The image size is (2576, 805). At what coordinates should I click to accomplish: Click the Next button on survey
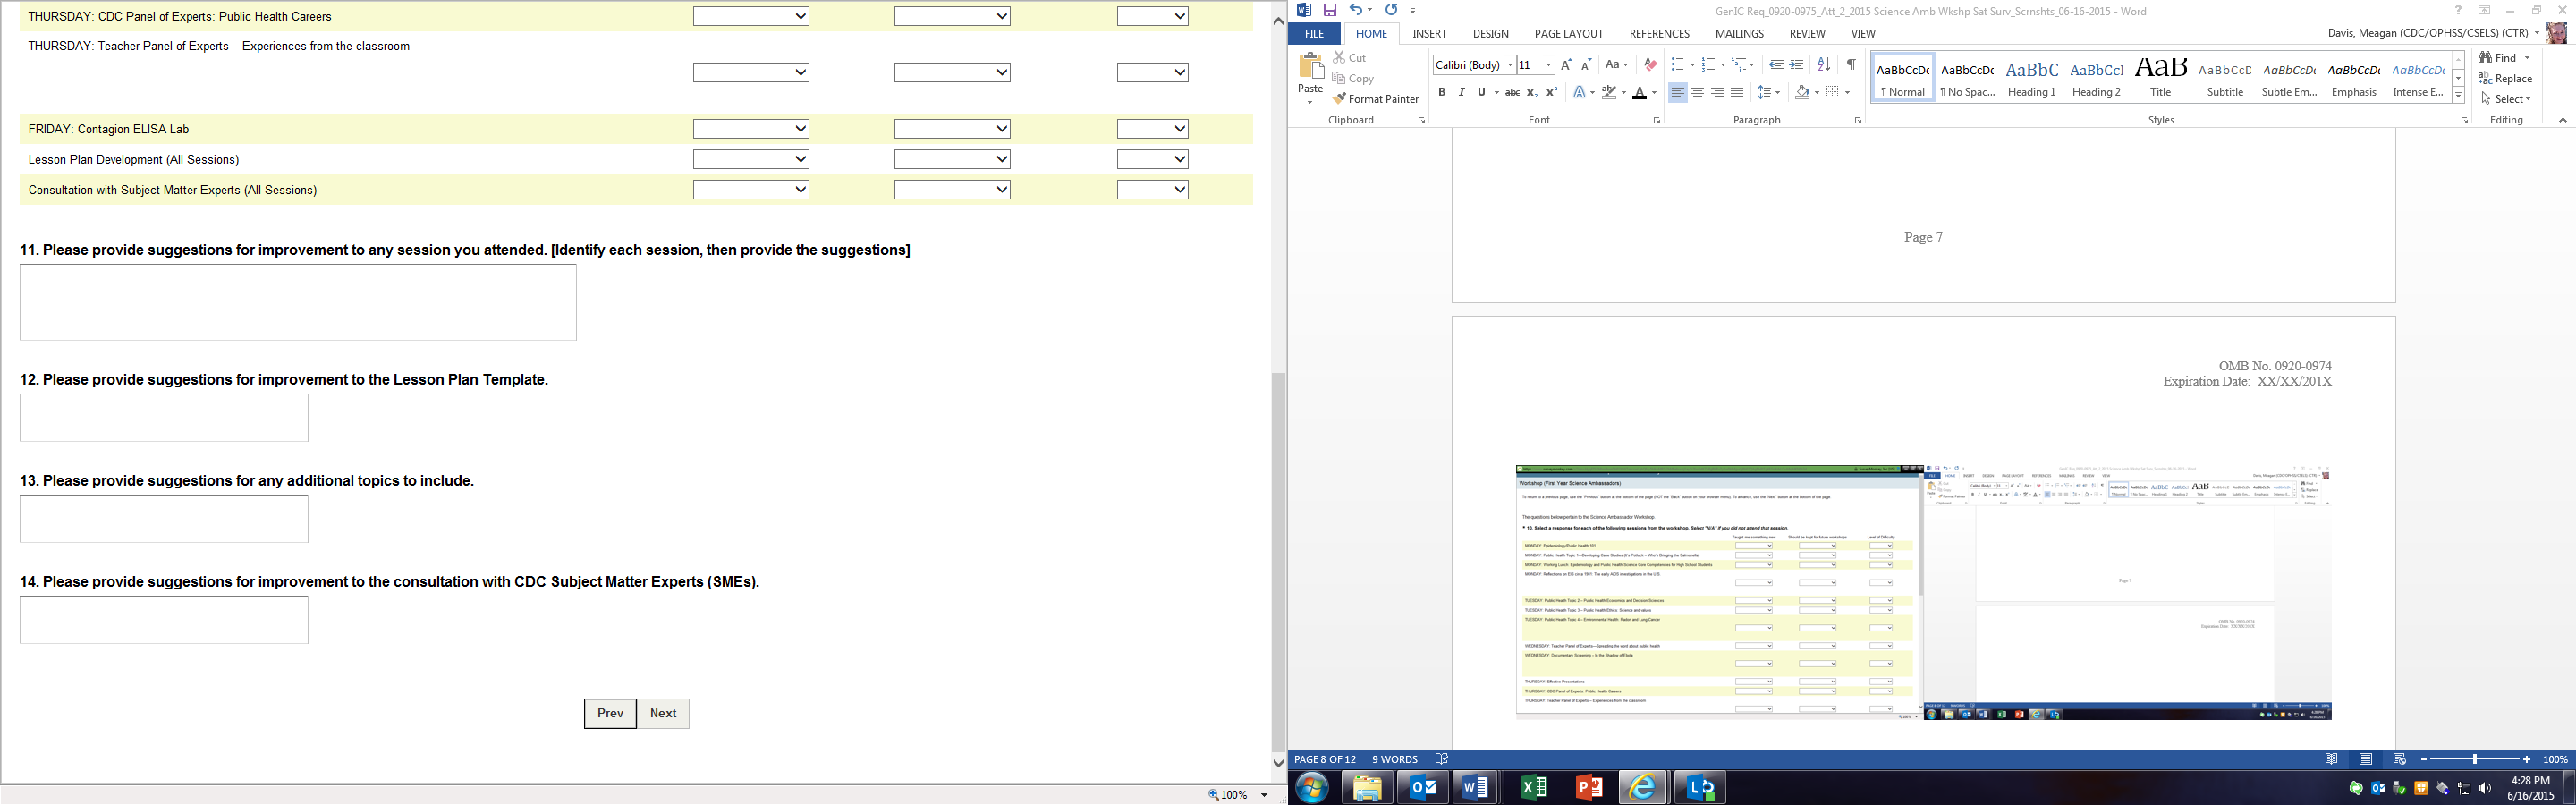pyautogui.click(x=663, y=713)
